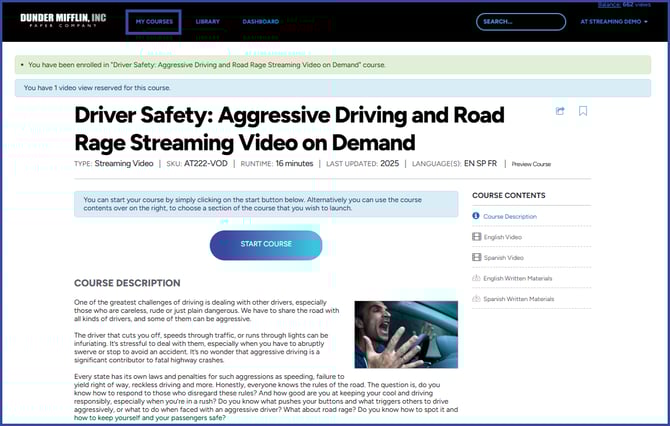Screen dimensions: 670x426
Task: Go to the Library tab
Action: click(x=208, y=21)
